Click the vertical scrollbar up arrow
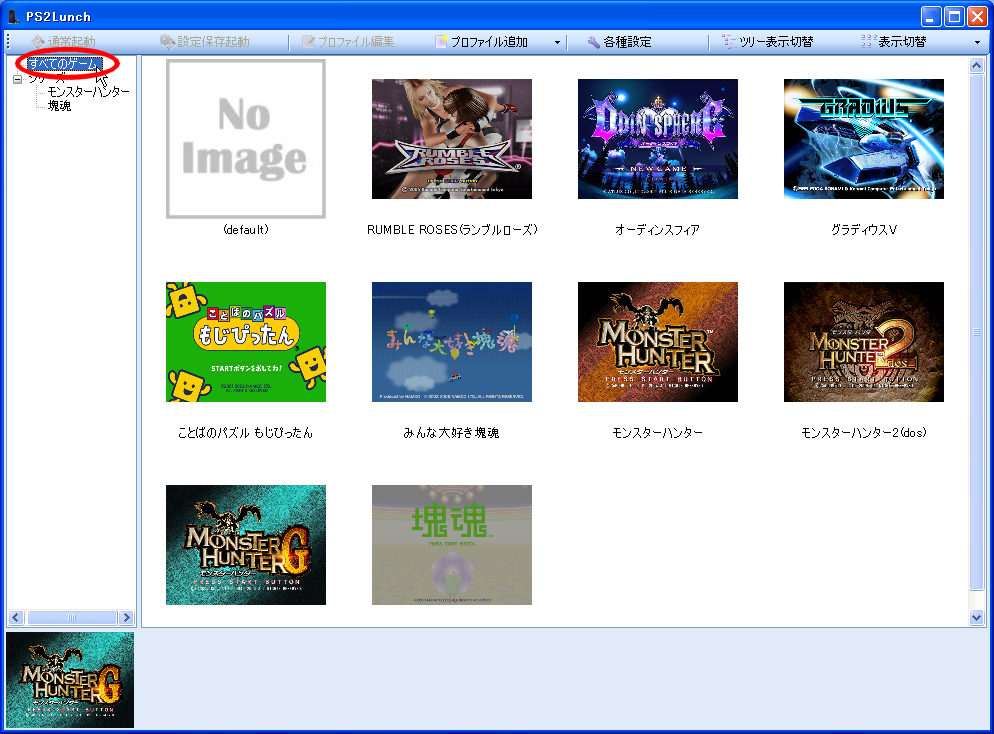Viewport: 994px width, 734px height. pos(976,65)
